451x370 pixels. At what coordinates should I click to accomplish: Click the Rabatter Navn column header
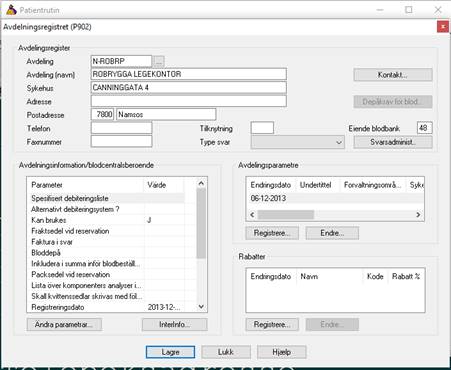329,276
